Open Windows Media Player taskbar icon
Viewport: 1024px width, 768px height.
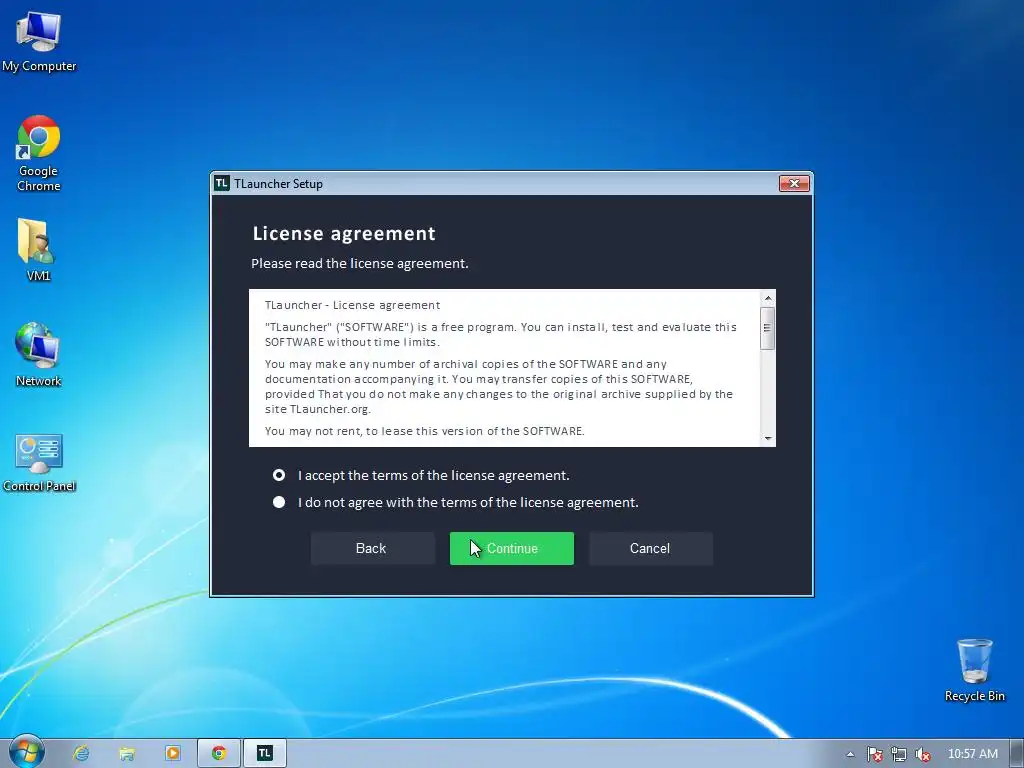[173, 753]
